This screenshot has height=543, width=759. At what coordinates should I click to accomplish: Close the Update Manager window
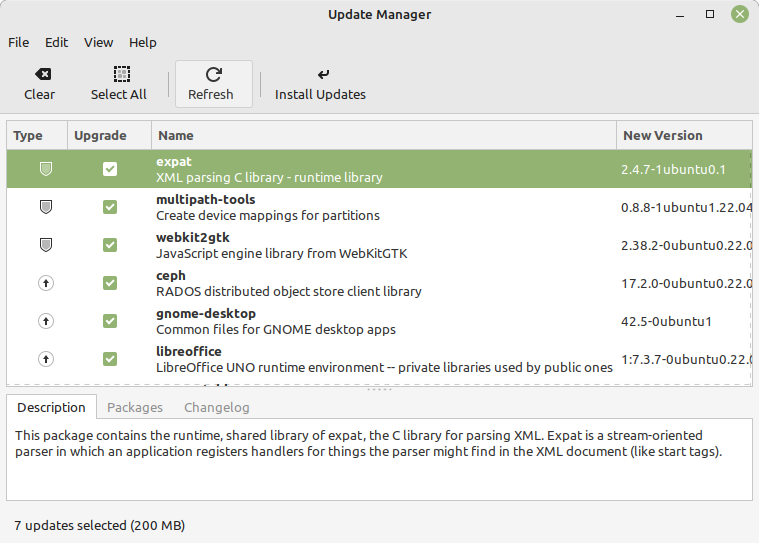(x=740, y=14)
